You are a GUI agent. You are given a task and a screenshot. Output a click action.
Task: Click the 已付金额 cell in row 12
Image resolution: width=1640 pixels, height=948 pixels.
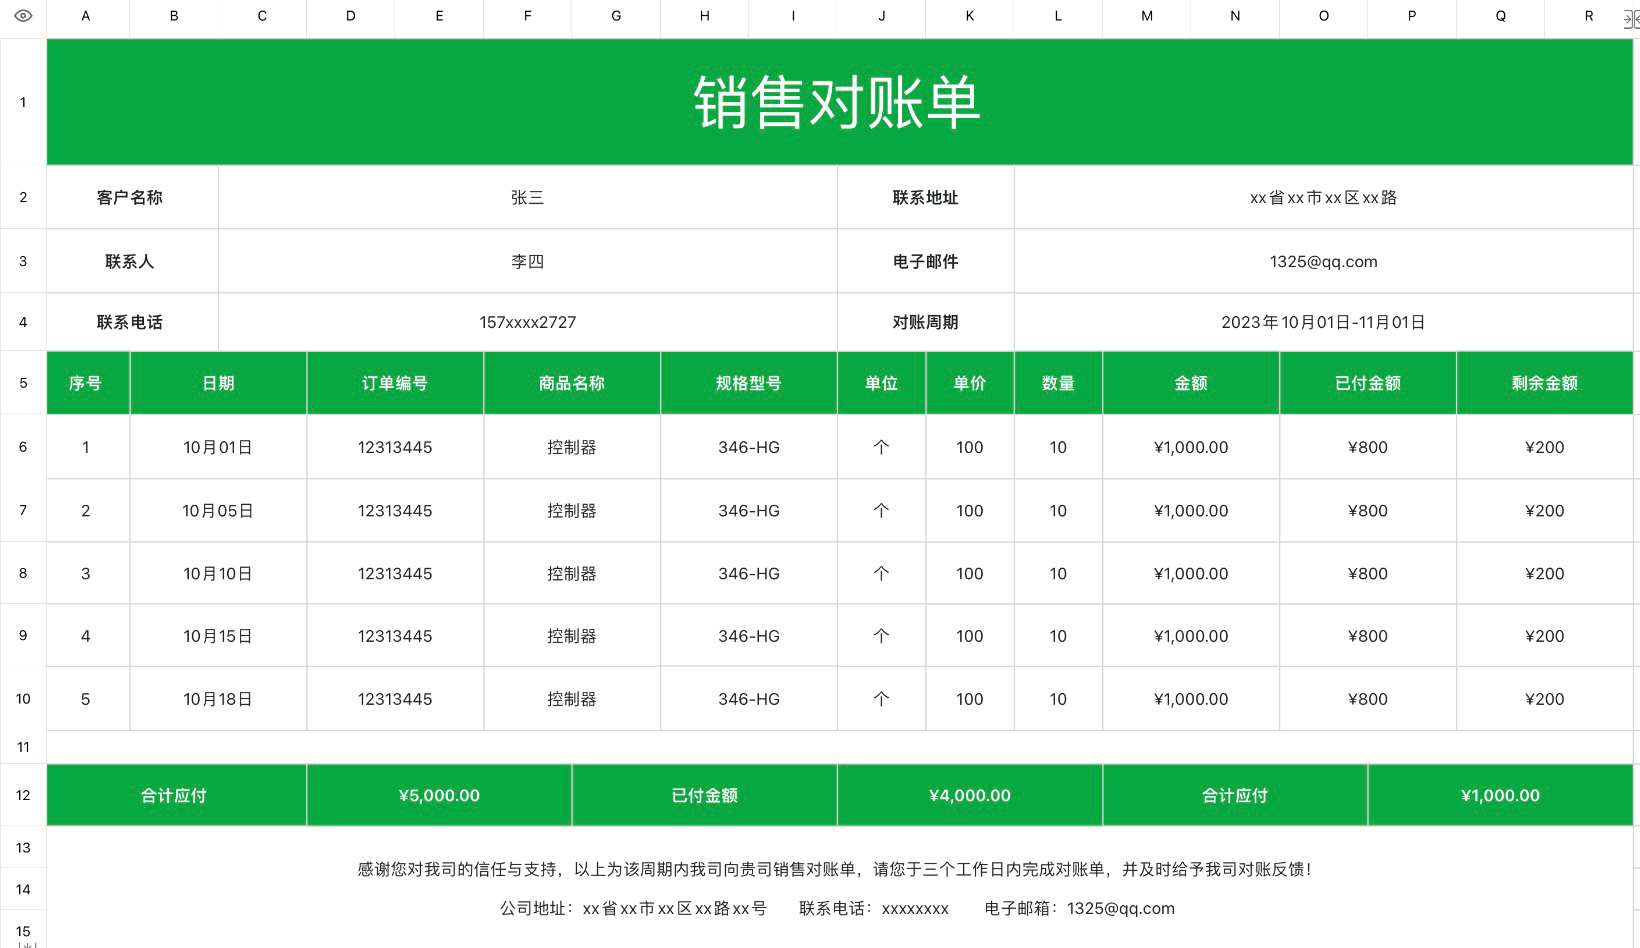(705, 795)
